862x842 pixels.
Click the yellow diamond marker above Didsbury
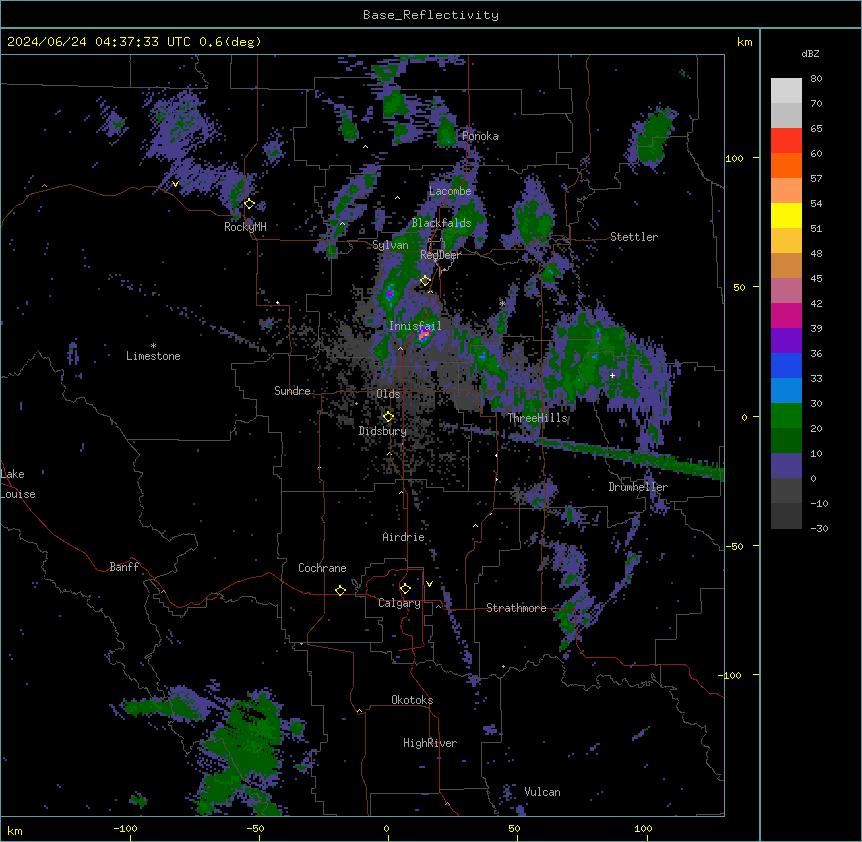(388, 417)
